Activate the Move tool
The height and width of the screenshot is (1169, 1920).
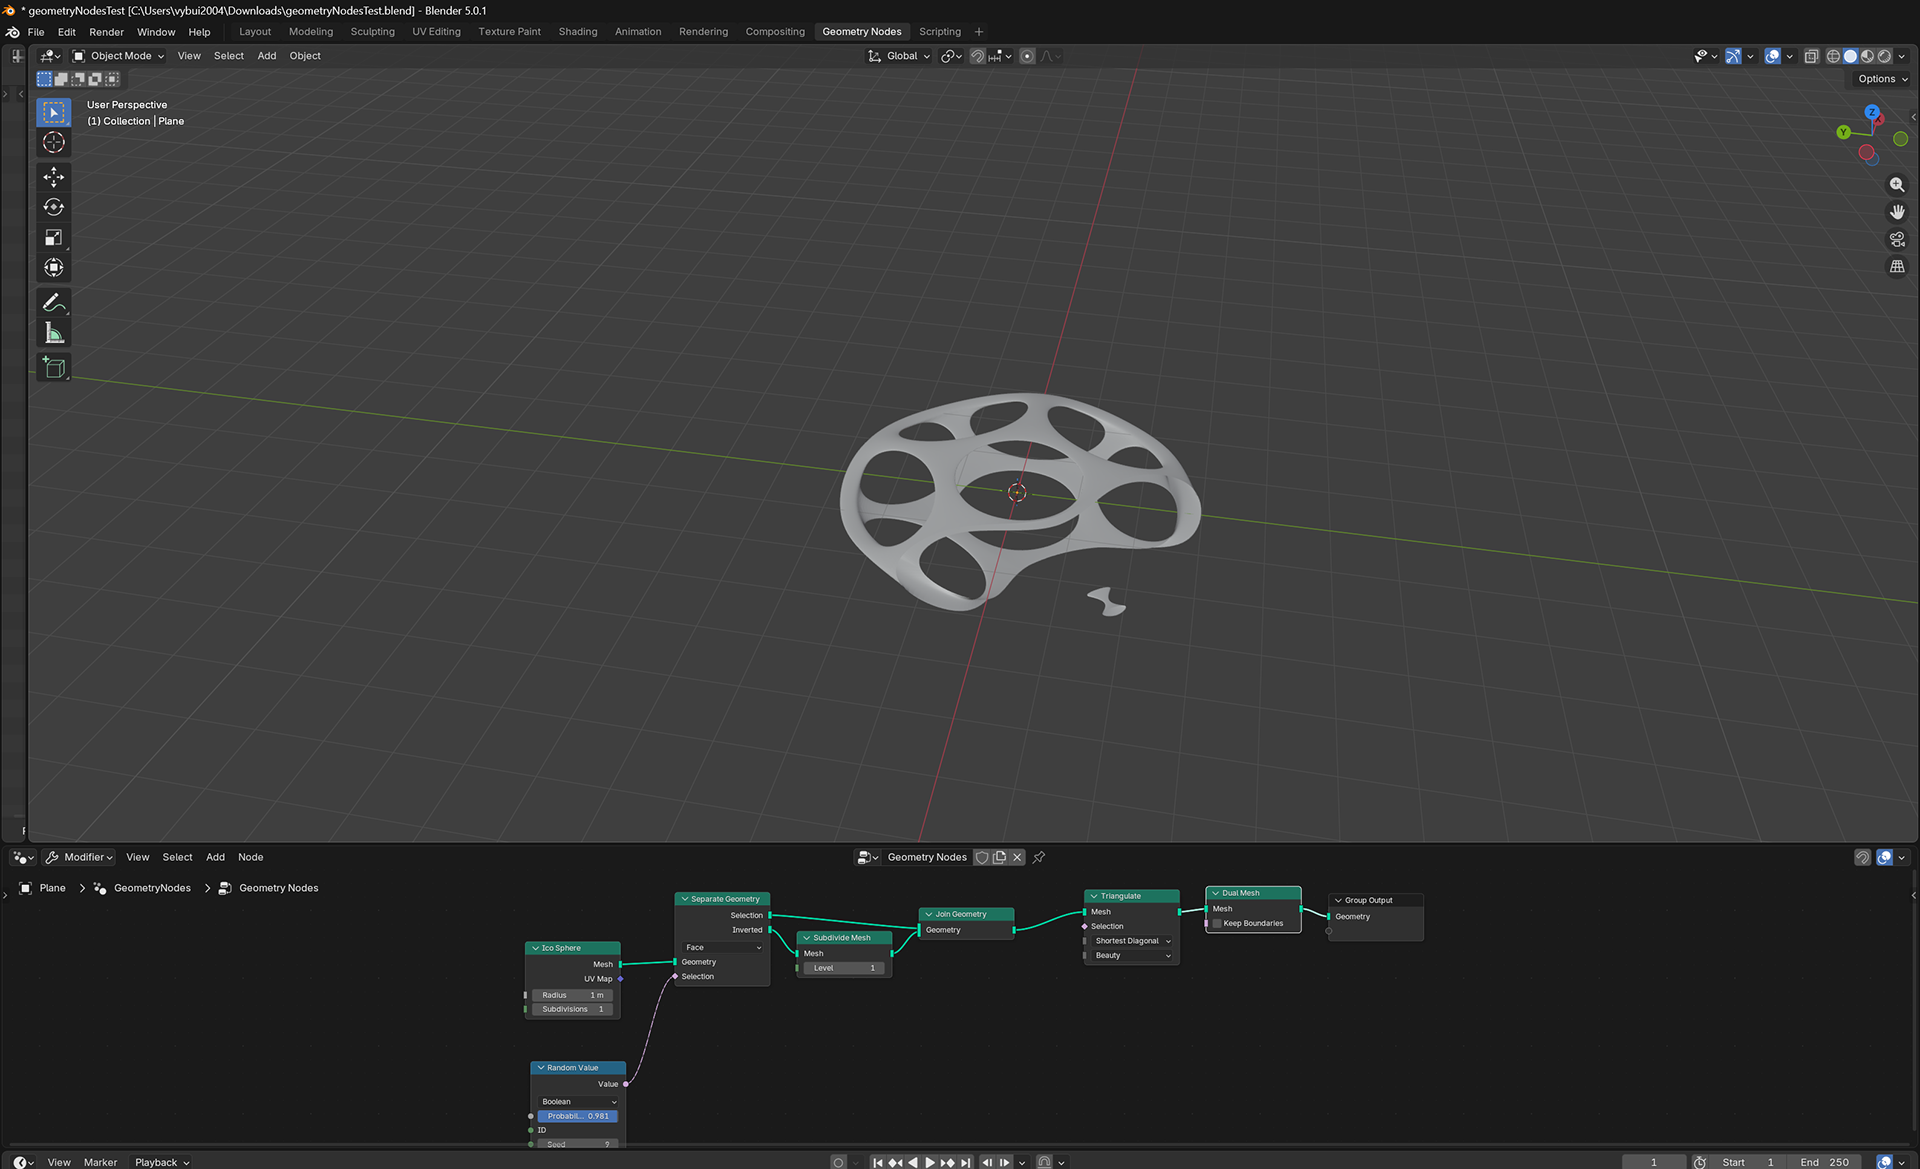point(54,177)
